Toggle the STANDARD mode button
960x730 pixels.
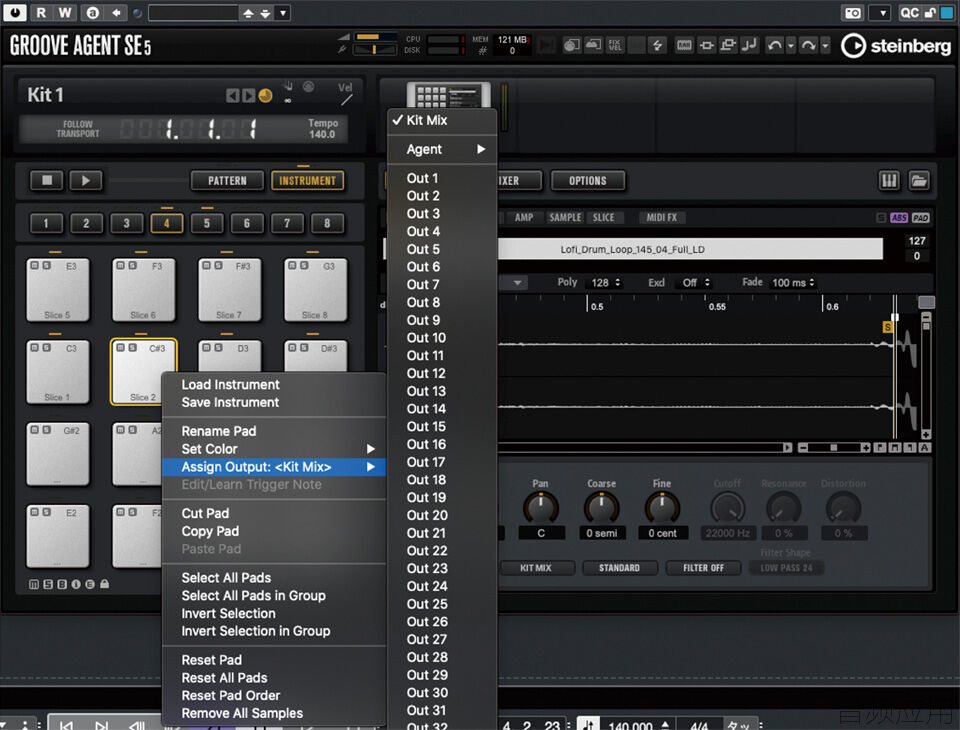click(x=619, y=568)
